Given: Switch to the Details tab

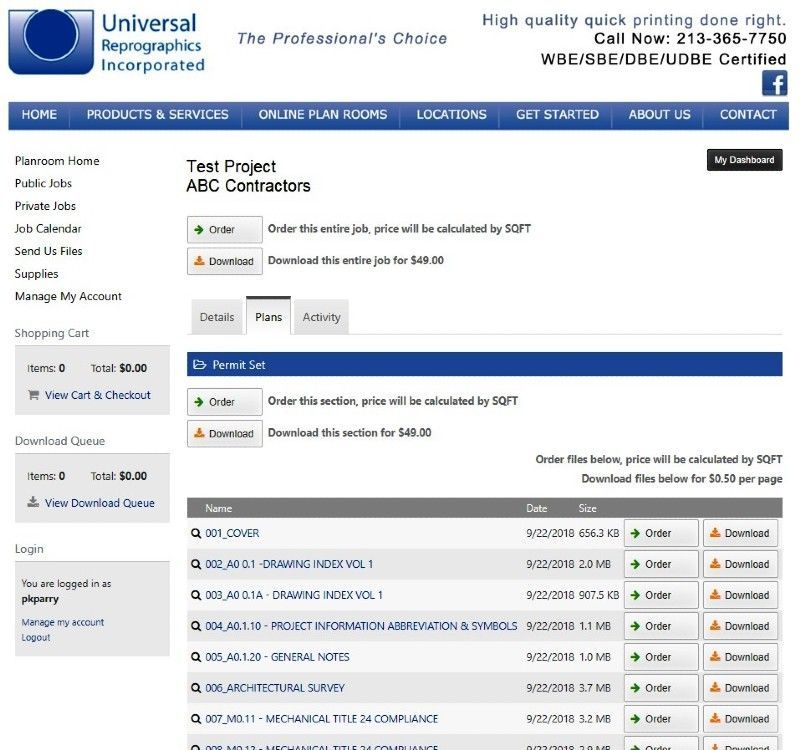Looking at the screenshot, I should point(216,317).
